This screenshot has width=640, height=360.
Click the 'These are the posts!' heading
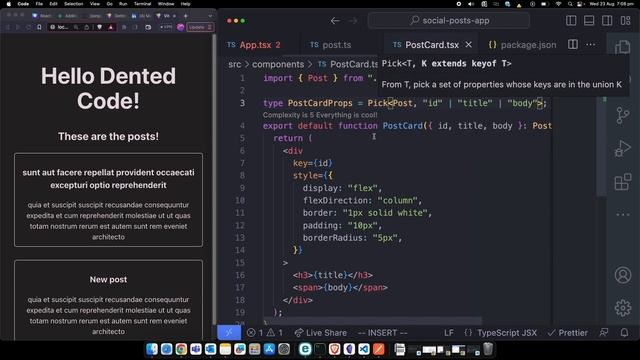(x=108, y=136)
